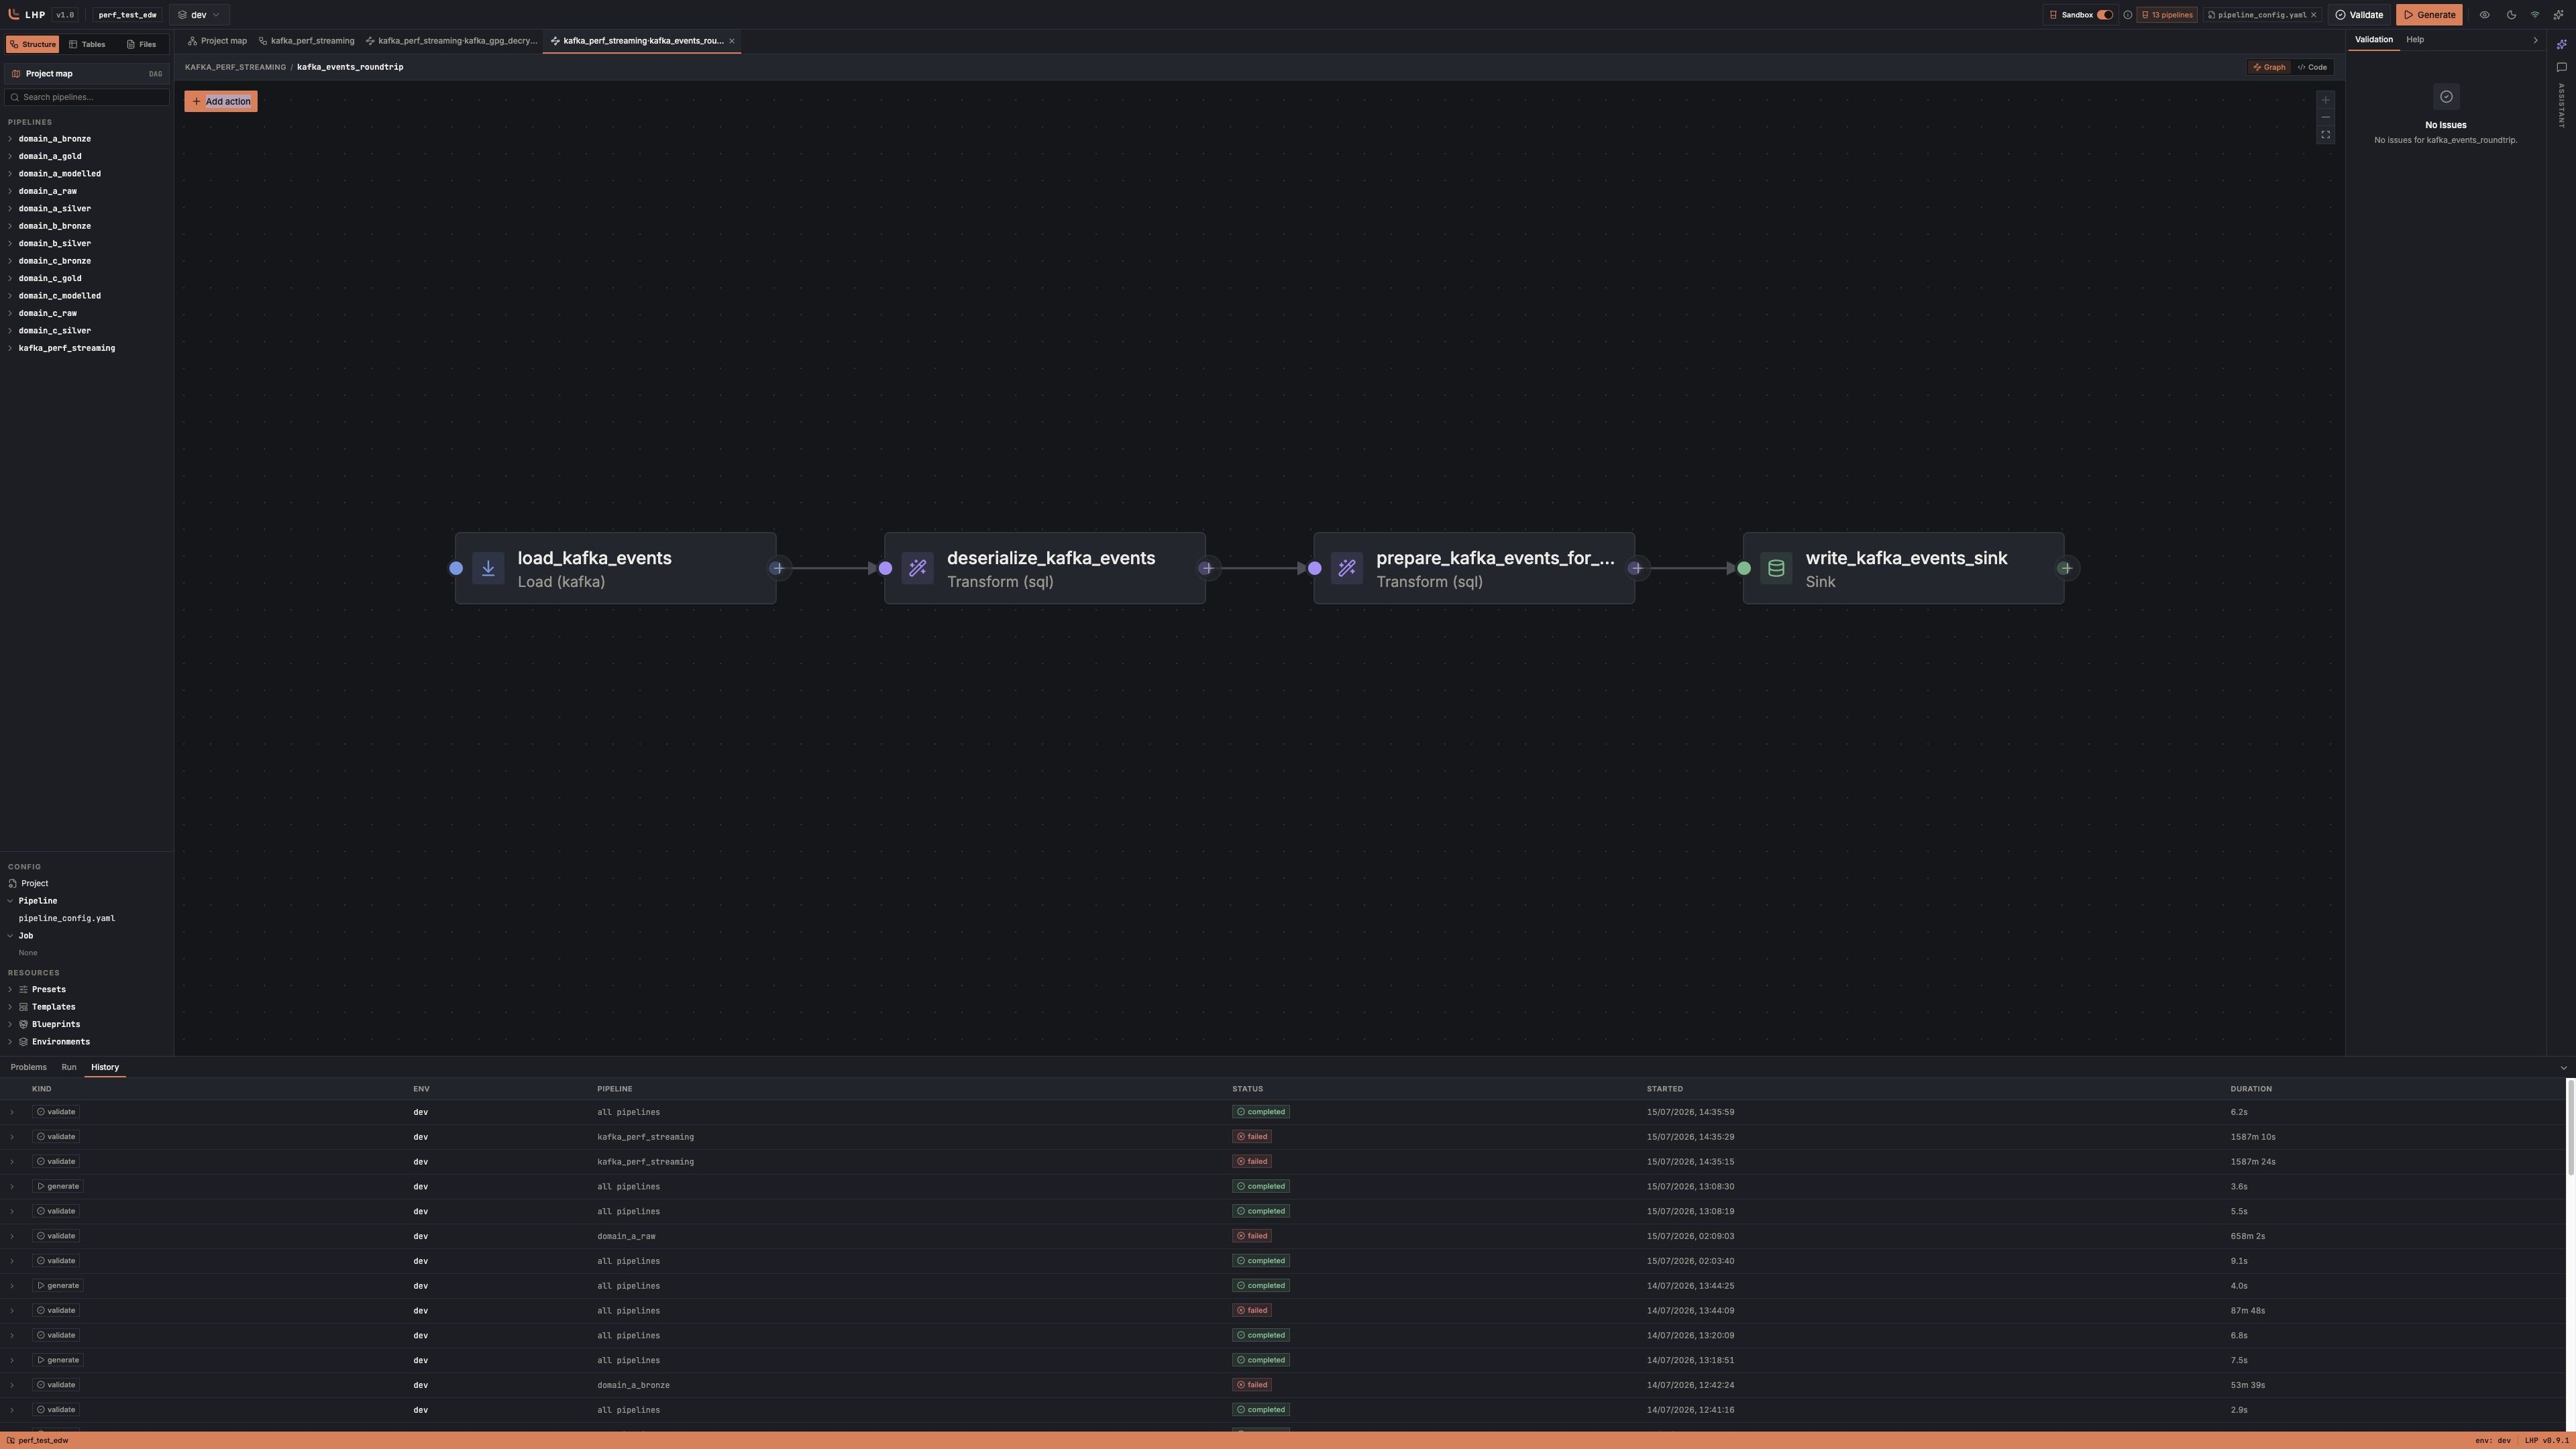Select Tables sidebar view
This screenshot has height=1449, width=2576.
tap(87, 44)
